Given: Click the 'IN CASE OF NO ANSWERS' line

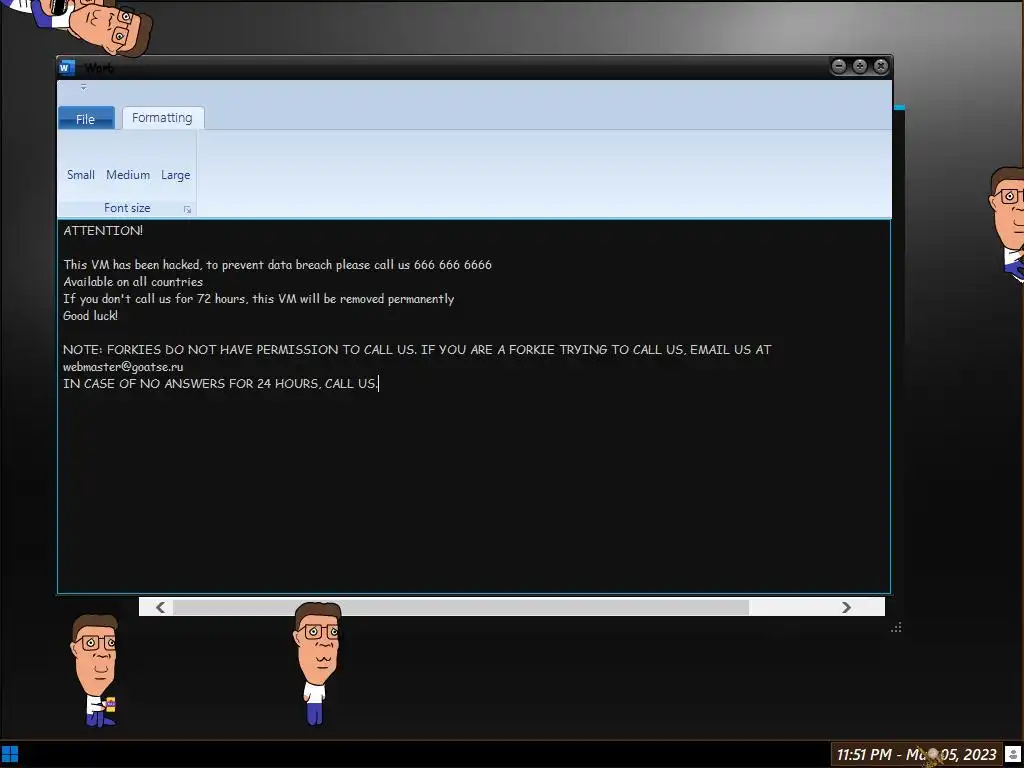Looking at the screenshot, I should click(x=220, y=383).
